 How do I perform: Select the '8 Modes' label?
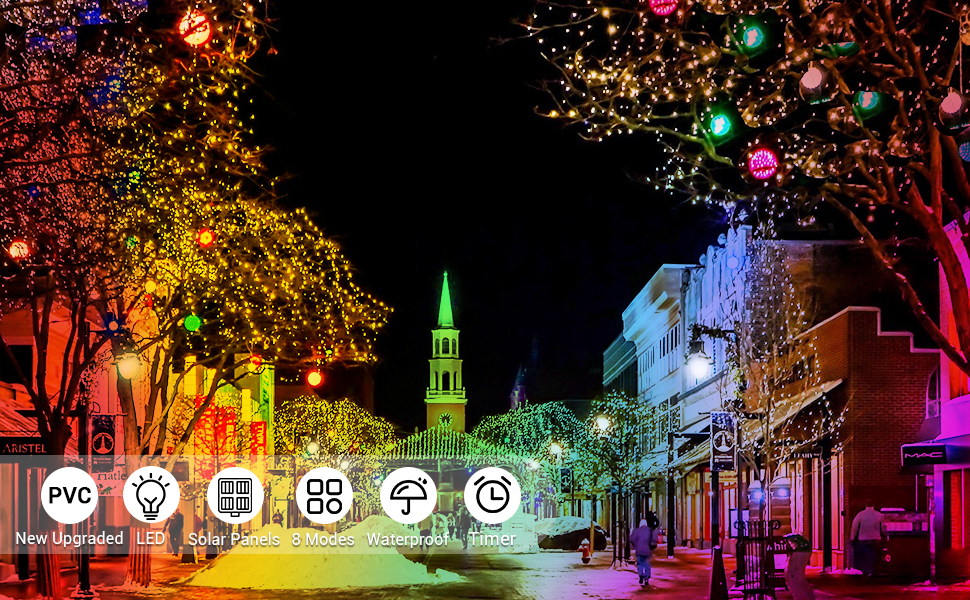coord(324,539)
